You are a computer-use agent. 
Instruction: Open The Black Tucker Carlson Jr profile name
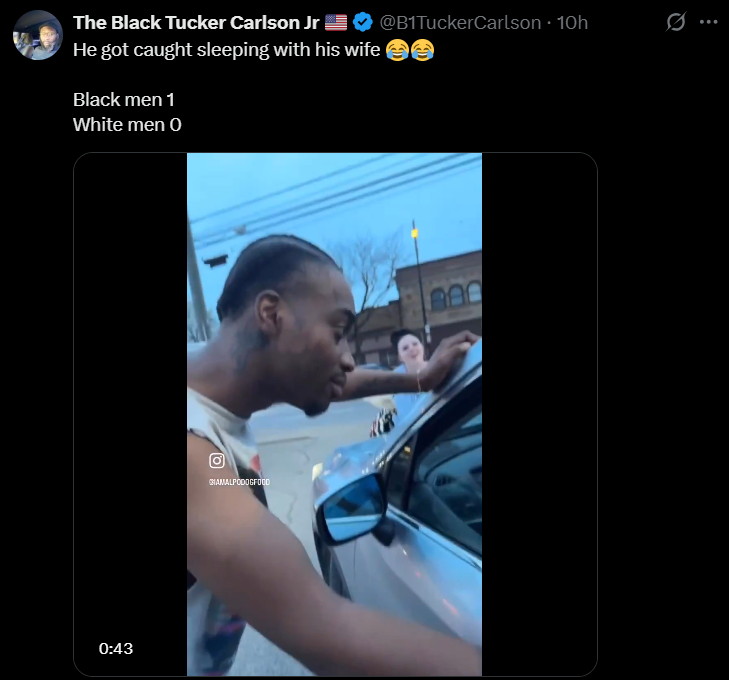(196, 22)
